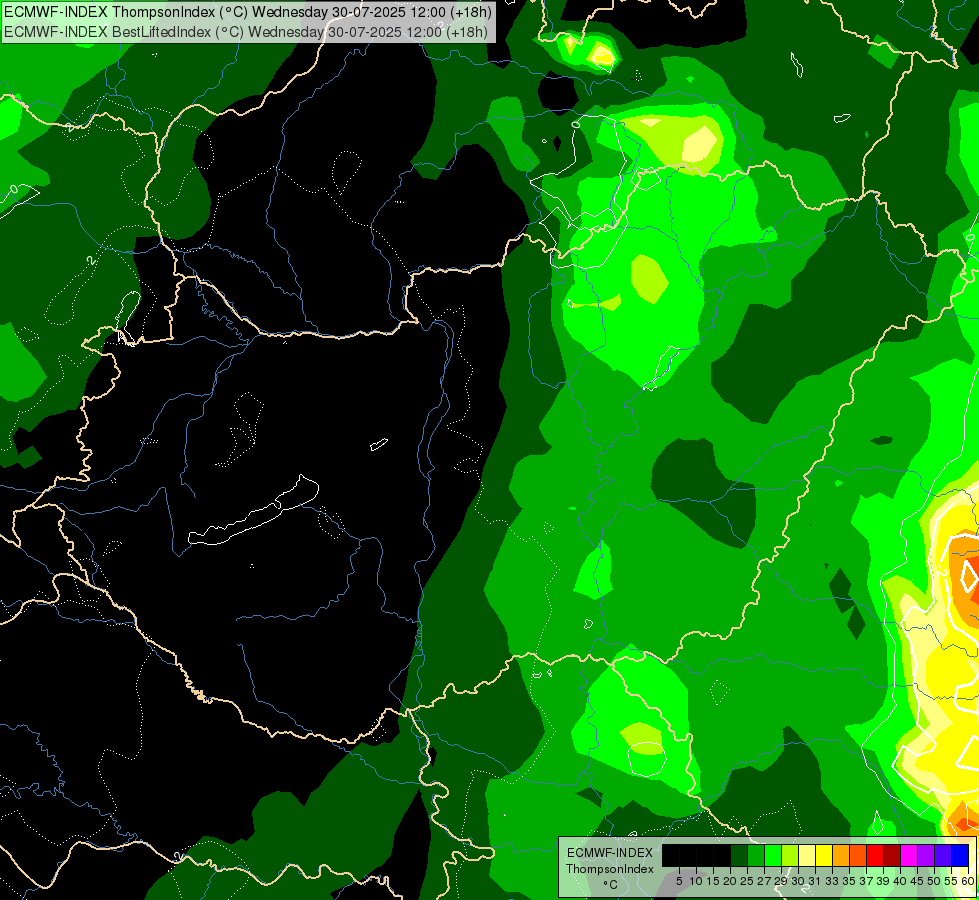Select the medium green 25–27 legend swatch
Screen dimensions: 979x900
click(755, 855)
